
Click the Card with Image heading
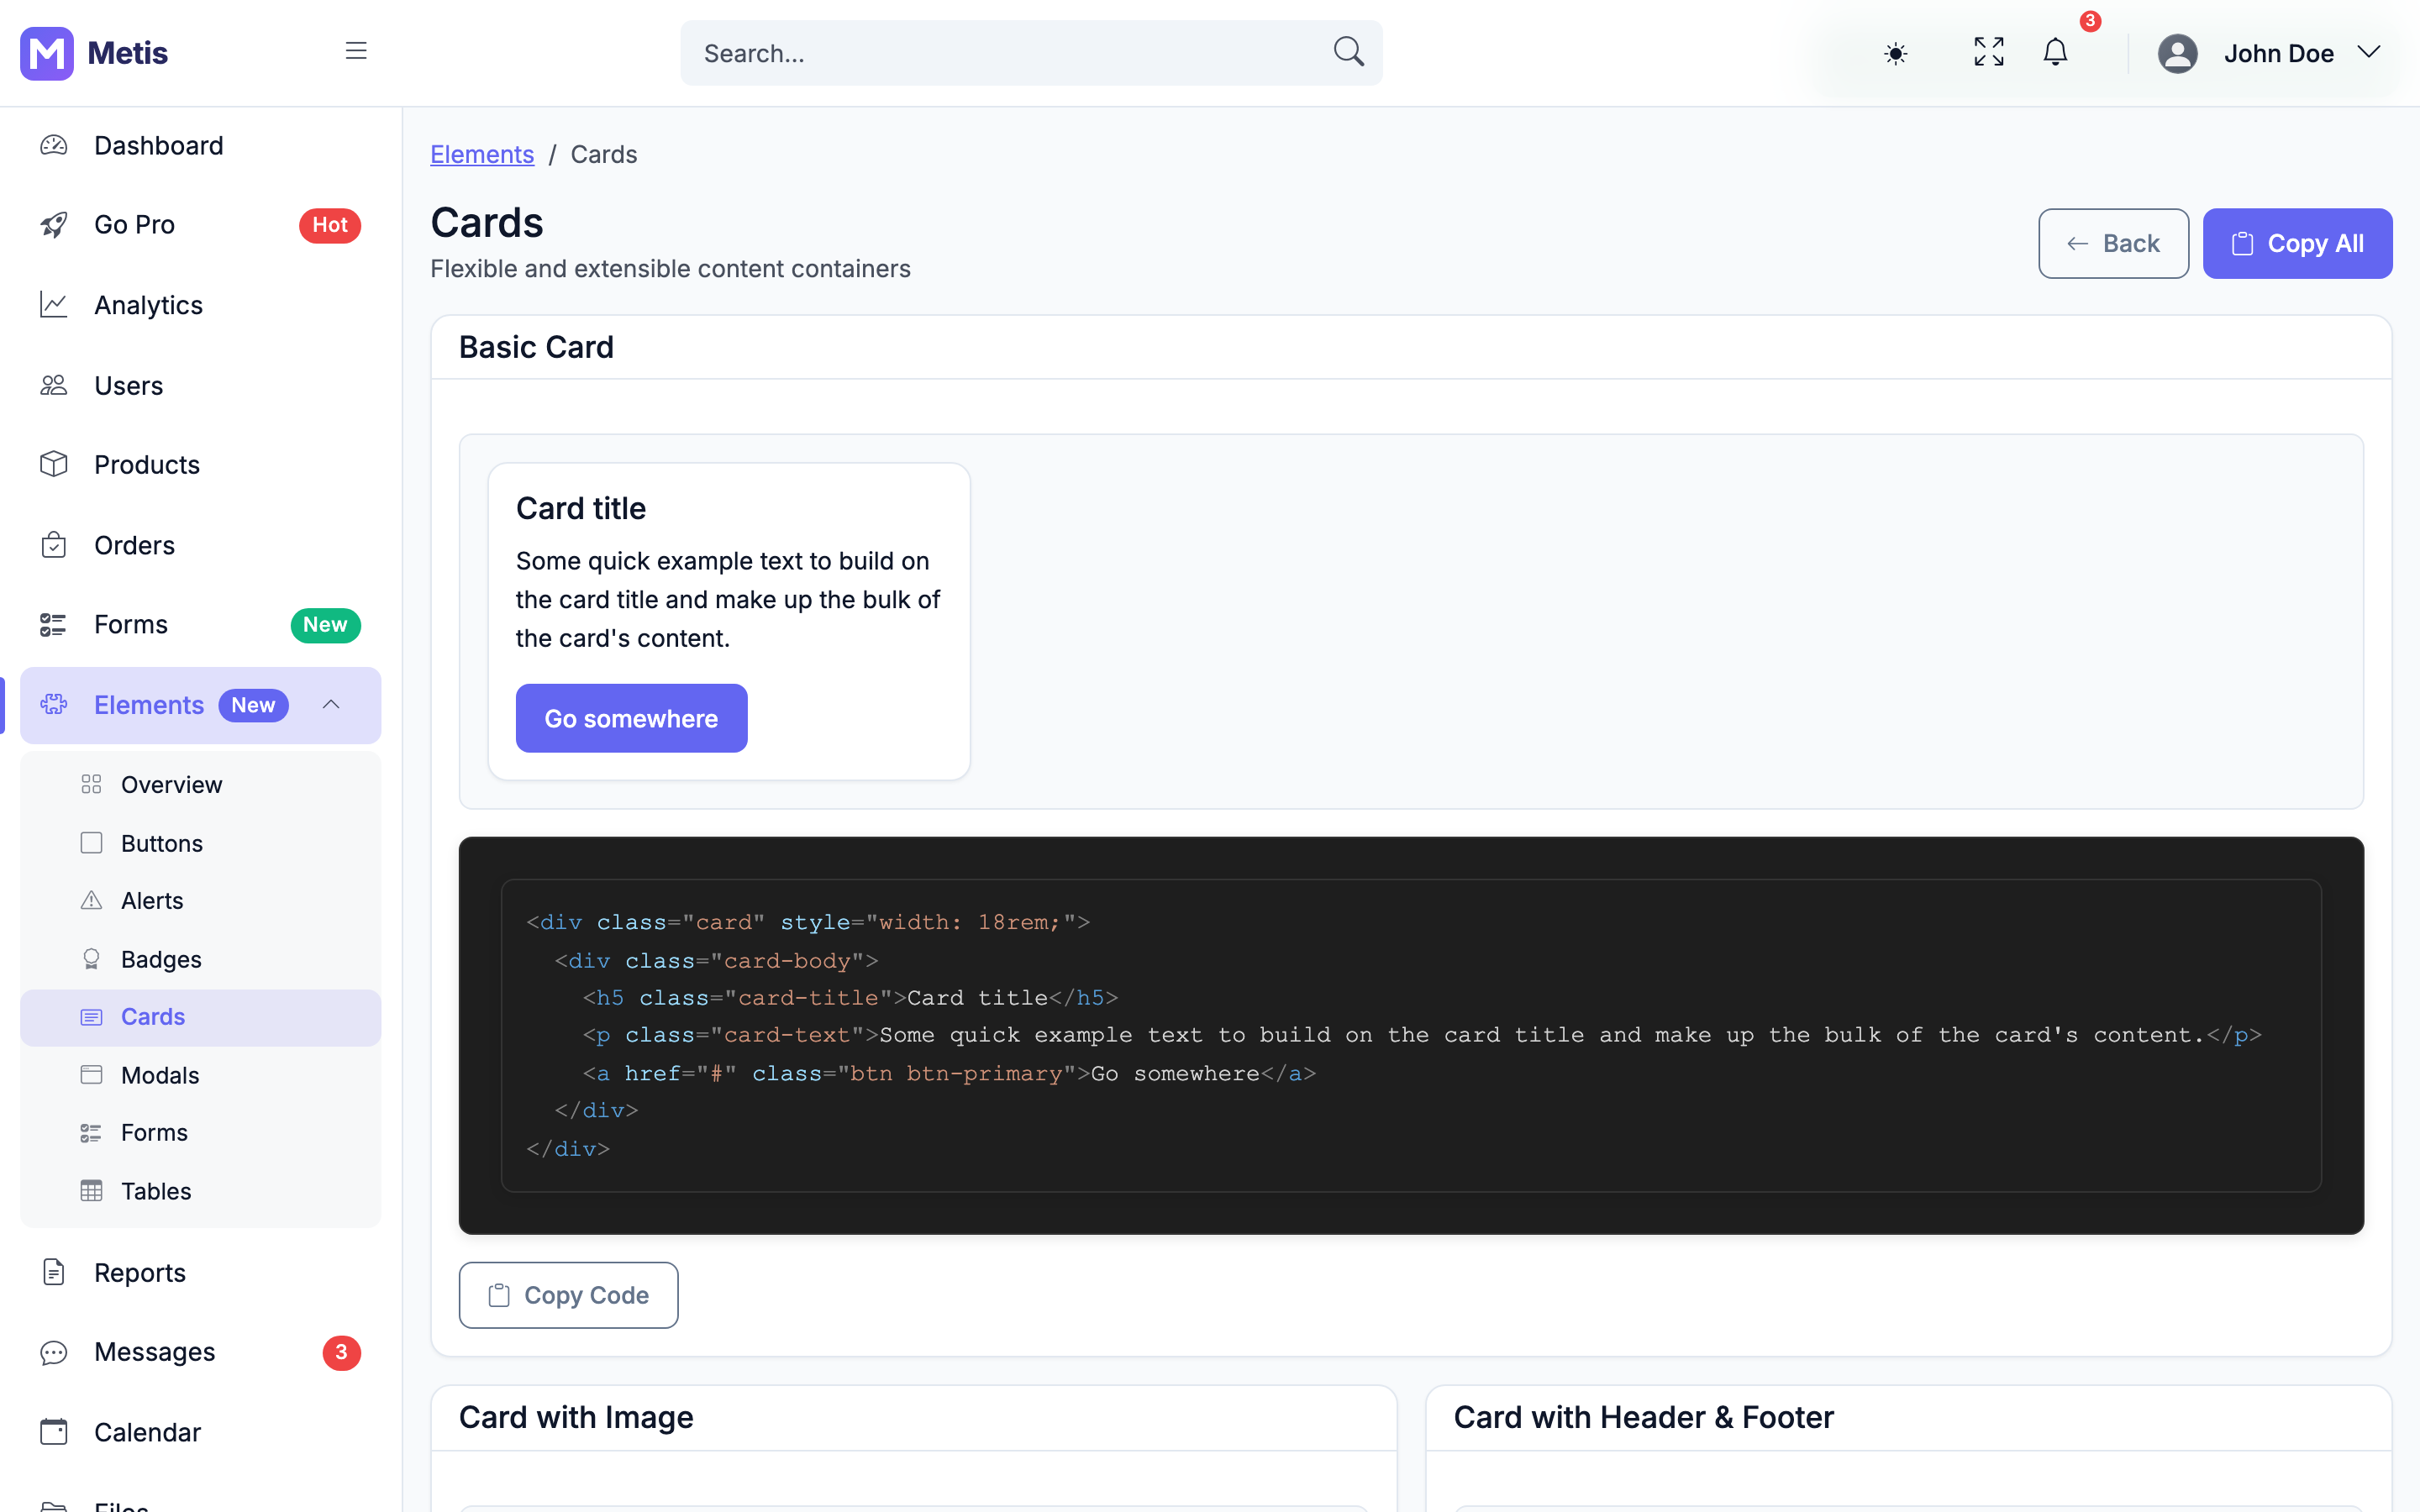click(576, 1417)
